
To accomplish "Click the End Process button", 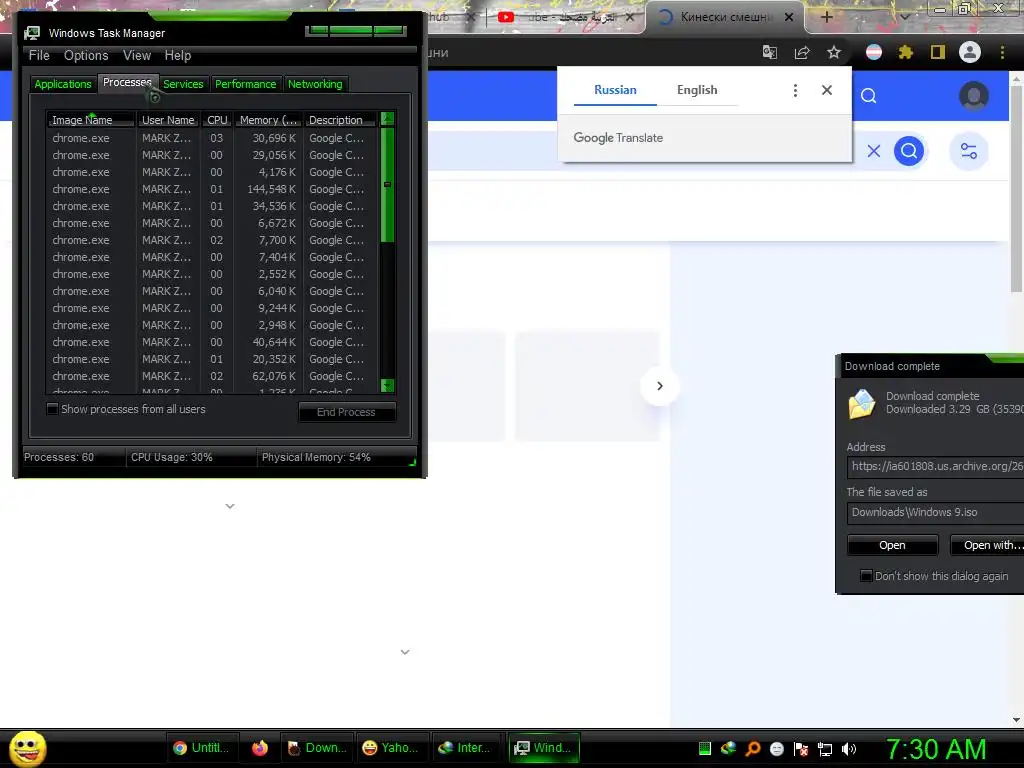I will [x=346, y=412].
